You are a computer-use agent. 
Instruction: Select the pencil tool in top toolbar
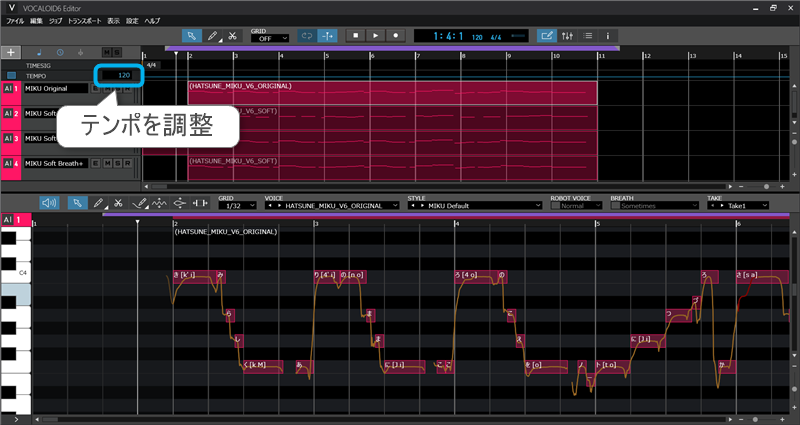pos(212,36)
